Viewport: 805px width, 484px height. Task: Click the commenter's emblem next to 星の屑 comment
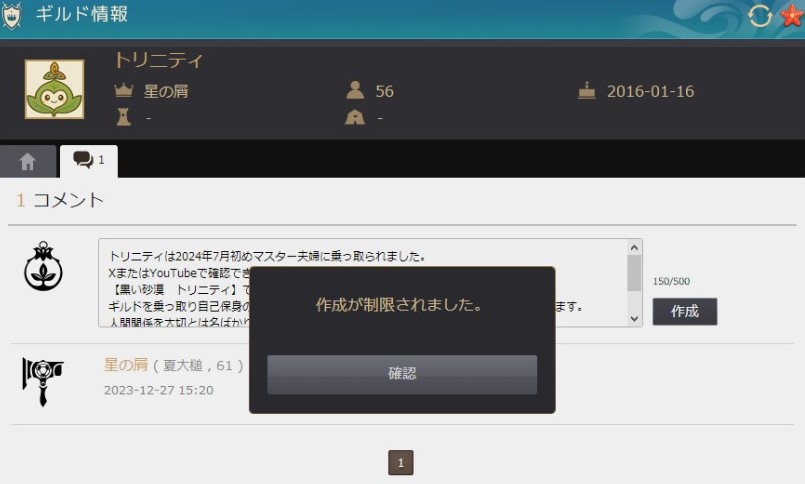point(42,380)
